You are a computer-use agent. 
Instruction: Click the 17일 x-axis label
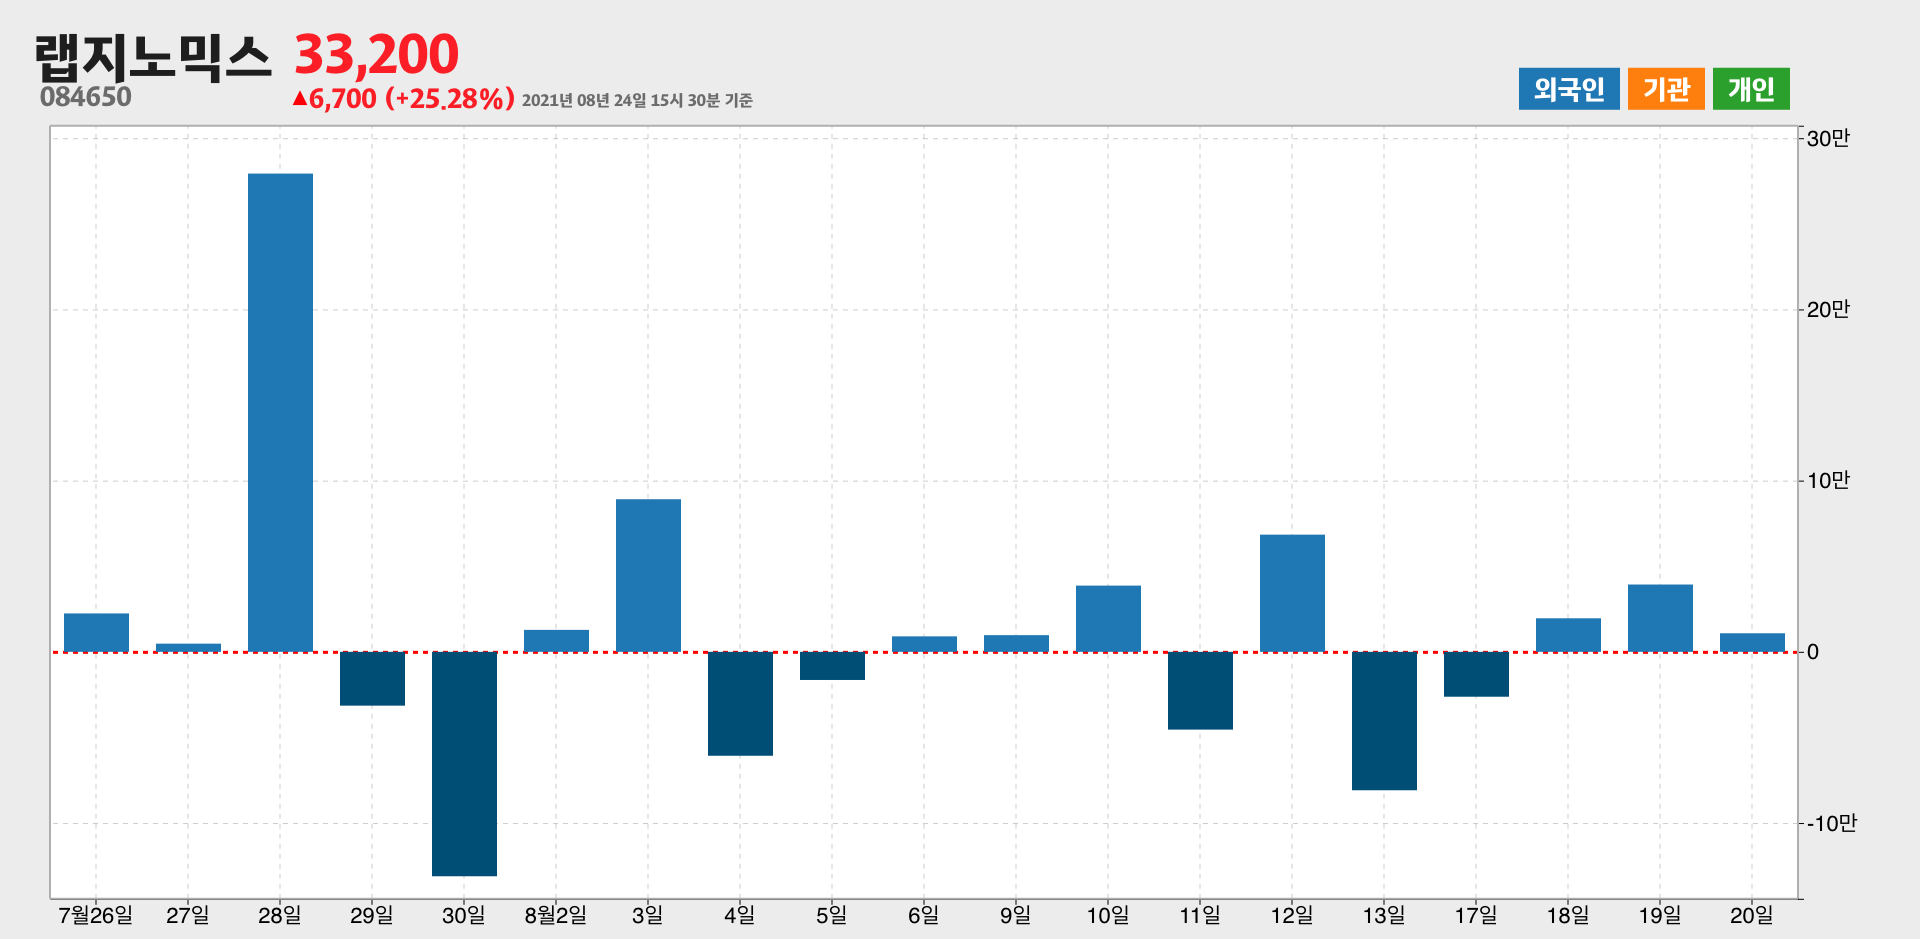1476,915
